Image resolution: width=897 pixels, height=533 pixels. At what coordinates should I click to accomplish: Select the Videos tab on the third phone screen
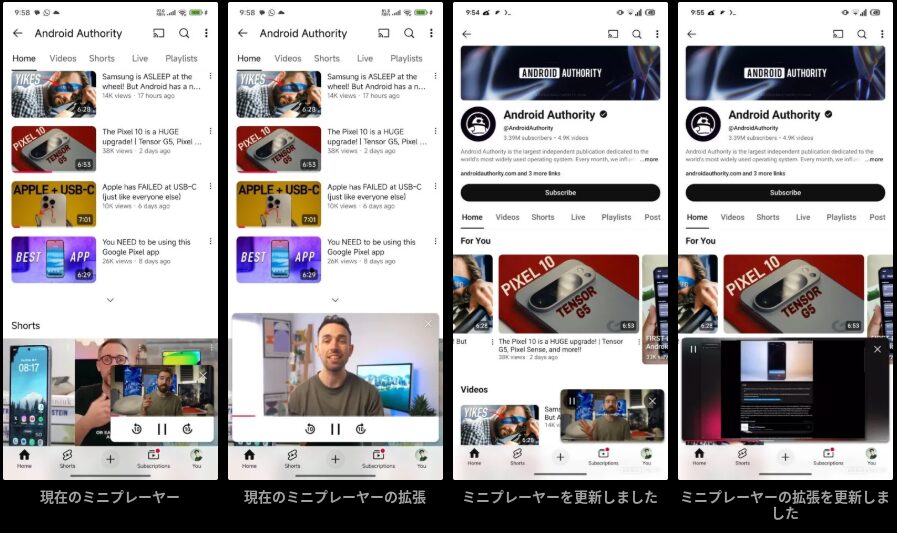[x=507, y=217]
